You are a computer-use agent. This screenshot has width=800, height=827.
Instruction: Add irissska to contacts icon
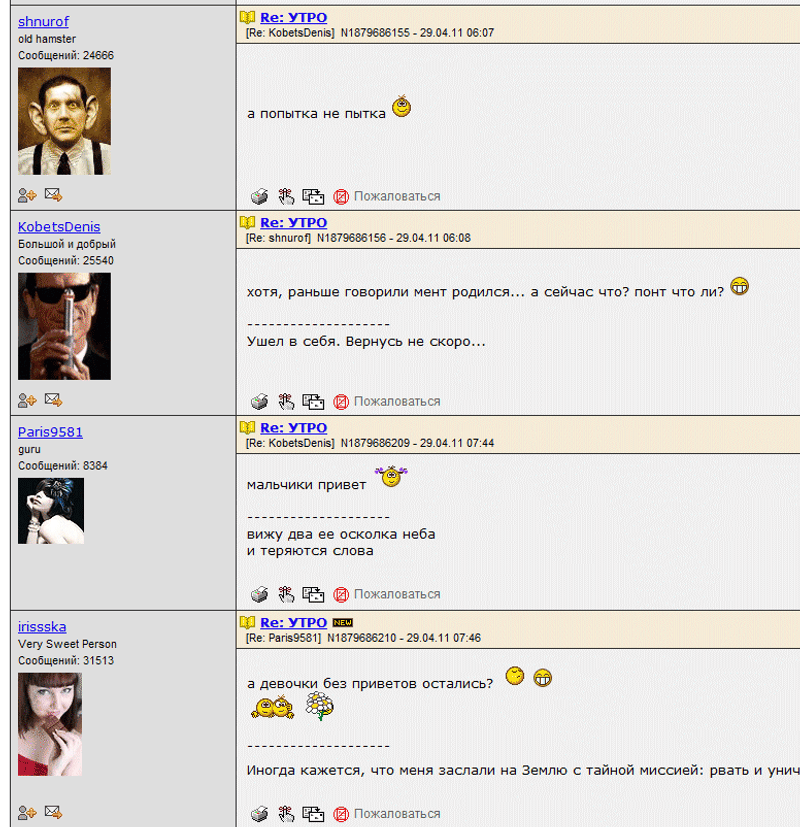tap(27, 812)
